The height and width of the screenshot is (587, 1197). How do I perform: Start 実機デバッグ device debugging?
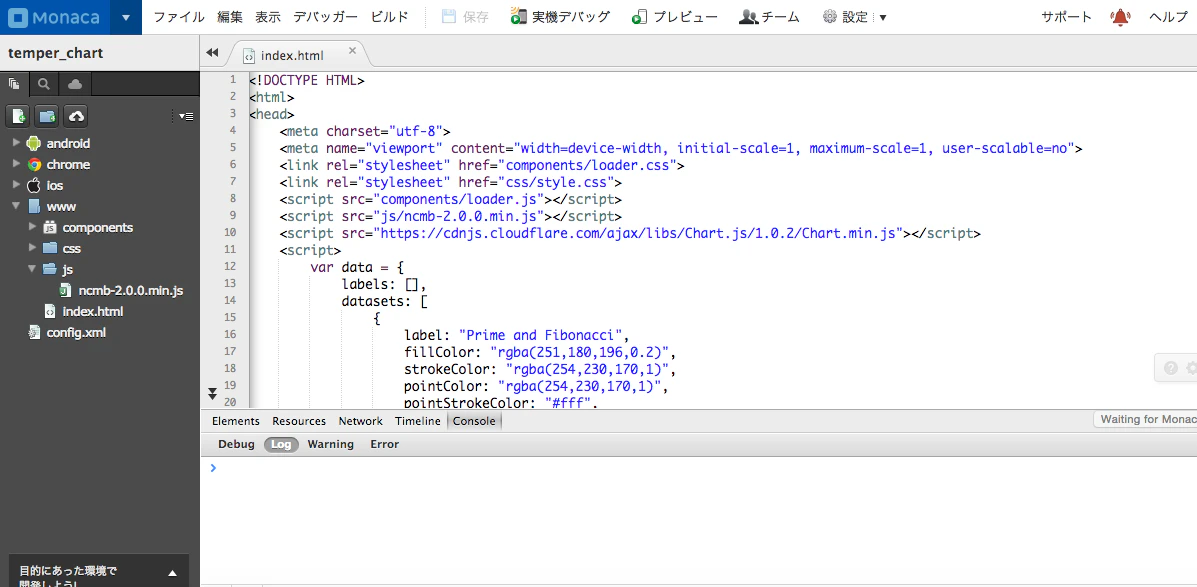point(560,17)
